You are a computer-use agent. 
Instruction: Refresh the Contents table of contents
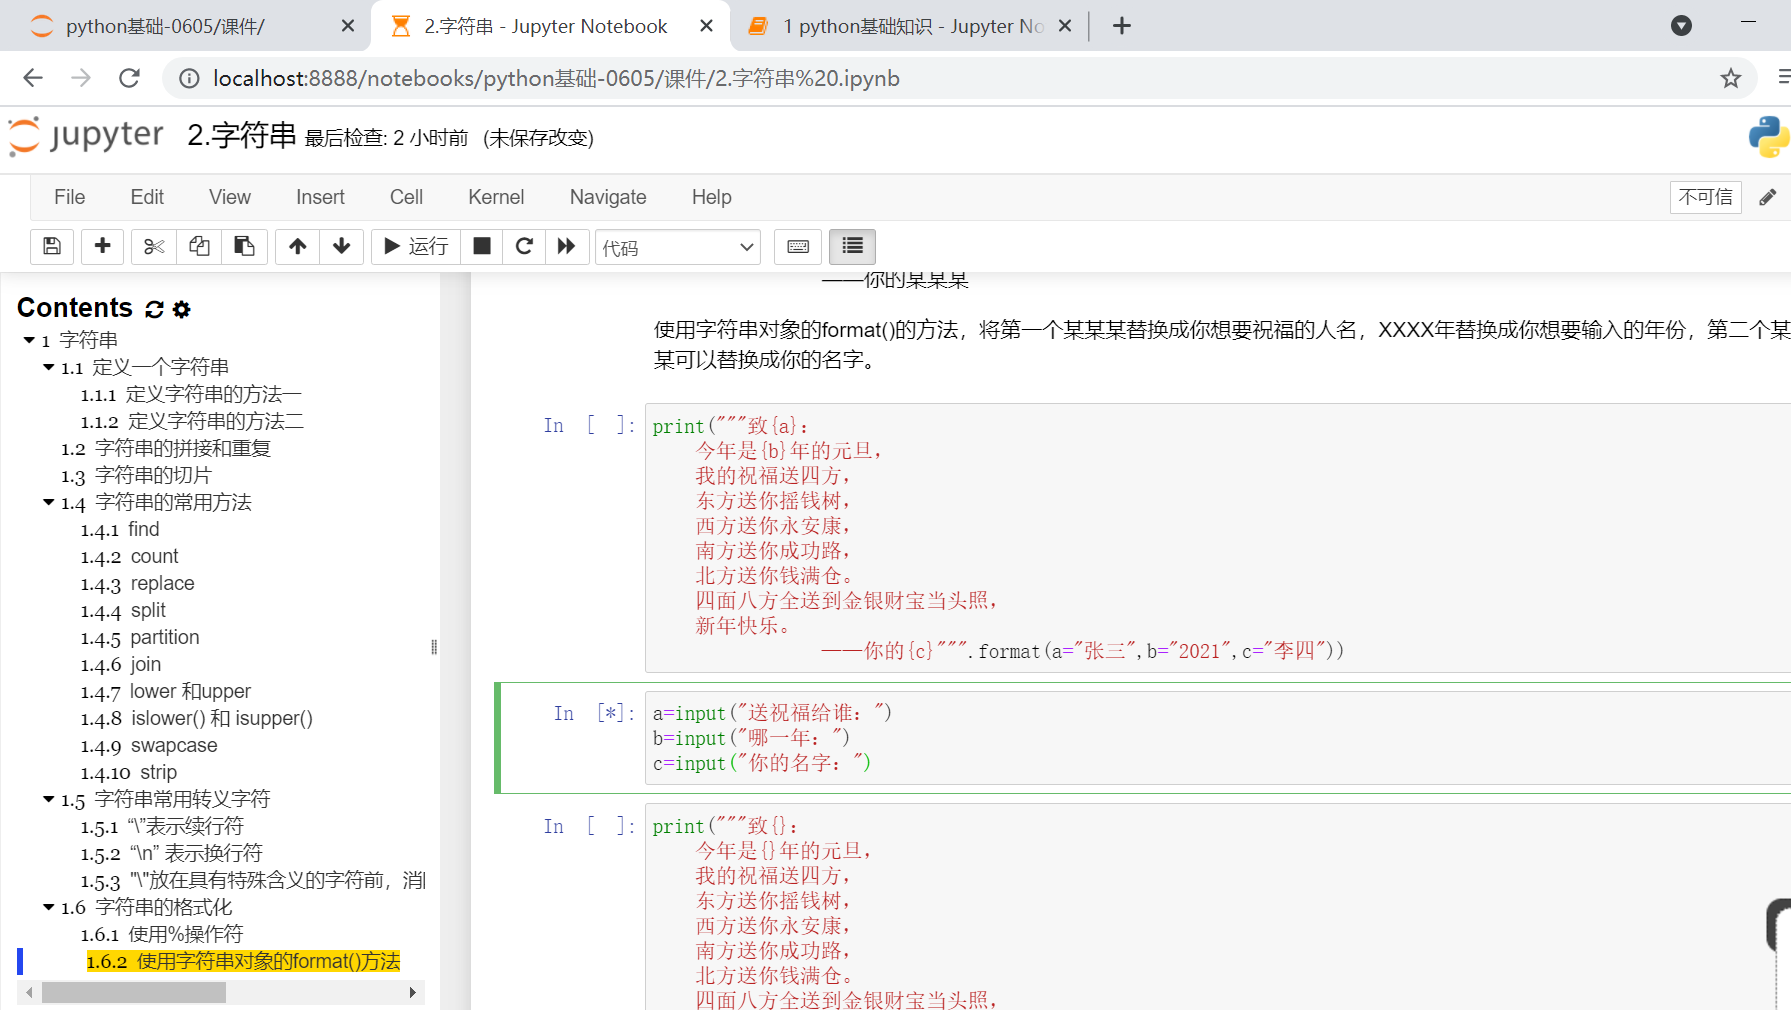pos(154,309)
